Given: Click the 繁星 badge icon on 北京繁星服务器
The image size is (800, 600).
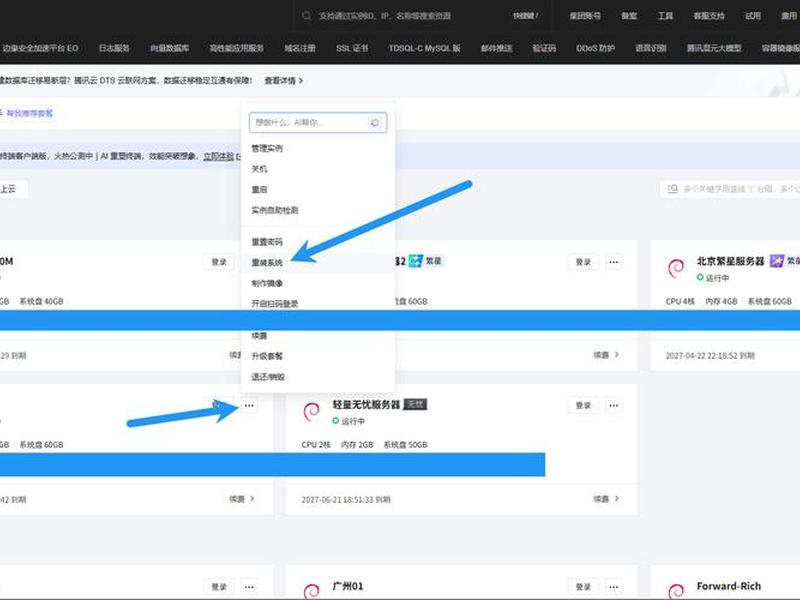Looking at the screenshot, I should [777, 261].
